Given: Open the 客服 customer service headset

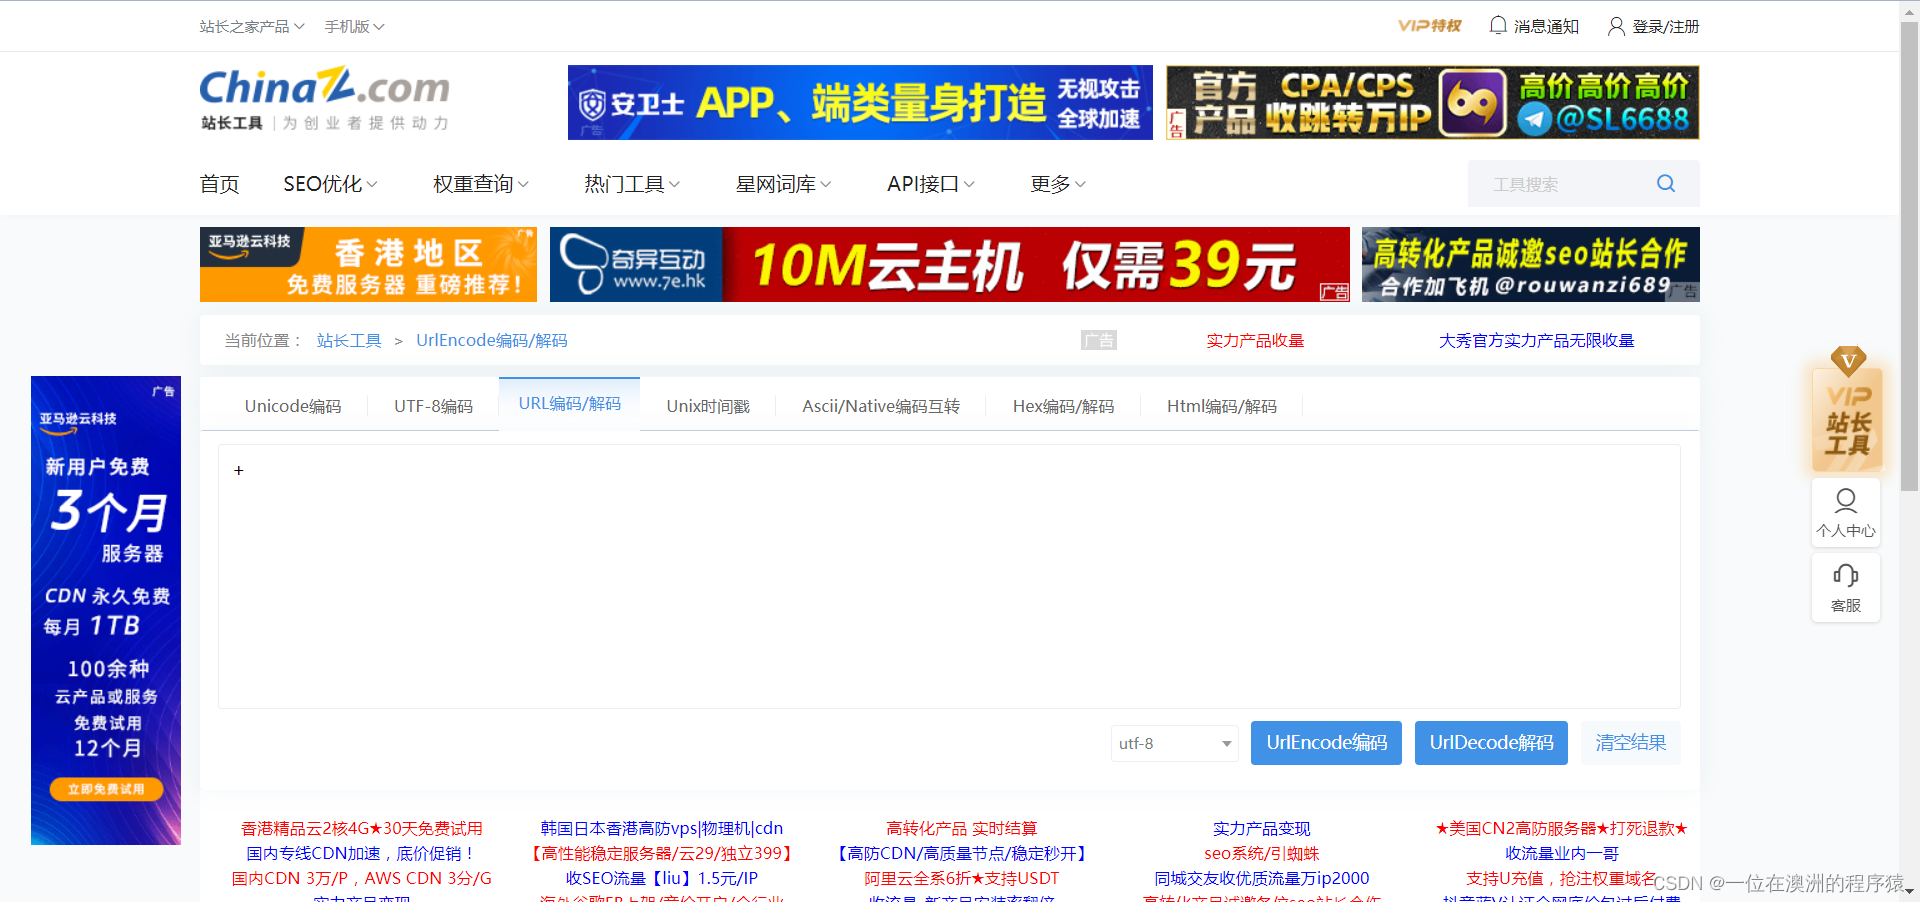Looking at the screenshot, I should click(1846, 588).
